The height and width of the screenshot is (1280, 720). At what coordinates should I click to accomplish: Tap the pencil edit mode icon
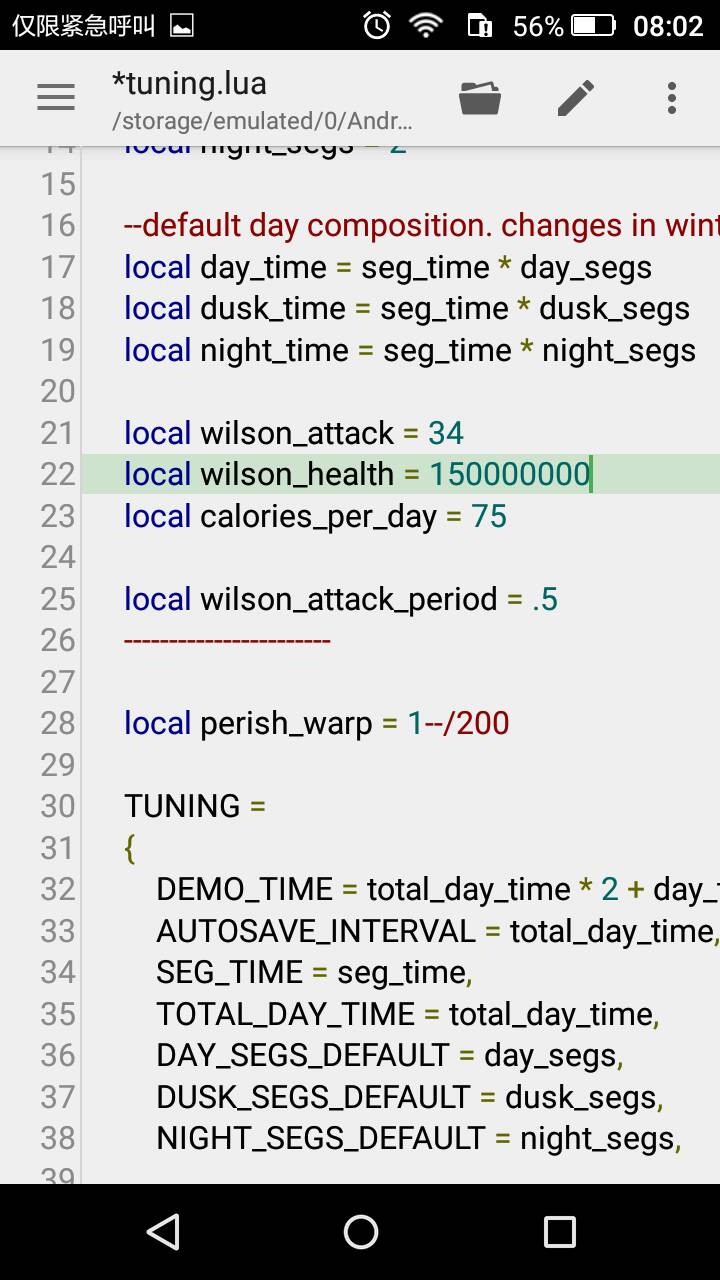(x=576, y=97)
